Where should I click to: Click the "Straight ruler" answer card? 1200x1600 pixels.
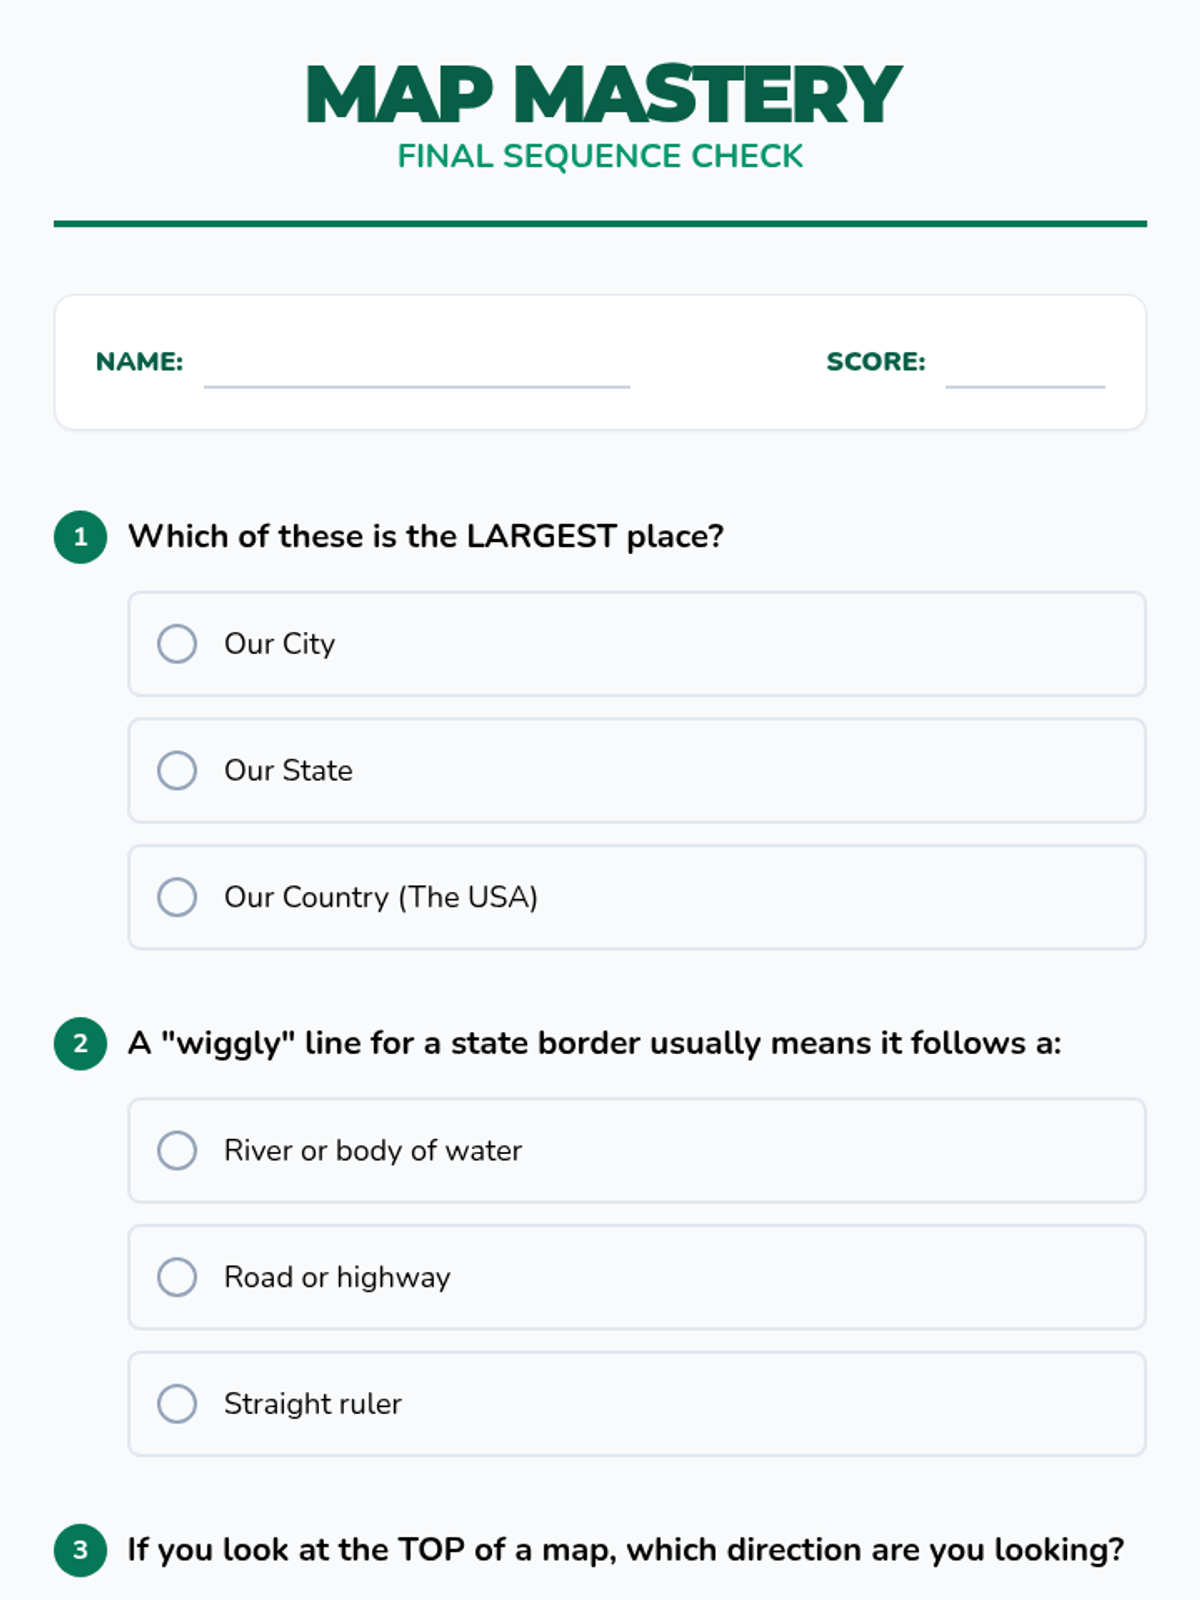tap(637, 1404)
